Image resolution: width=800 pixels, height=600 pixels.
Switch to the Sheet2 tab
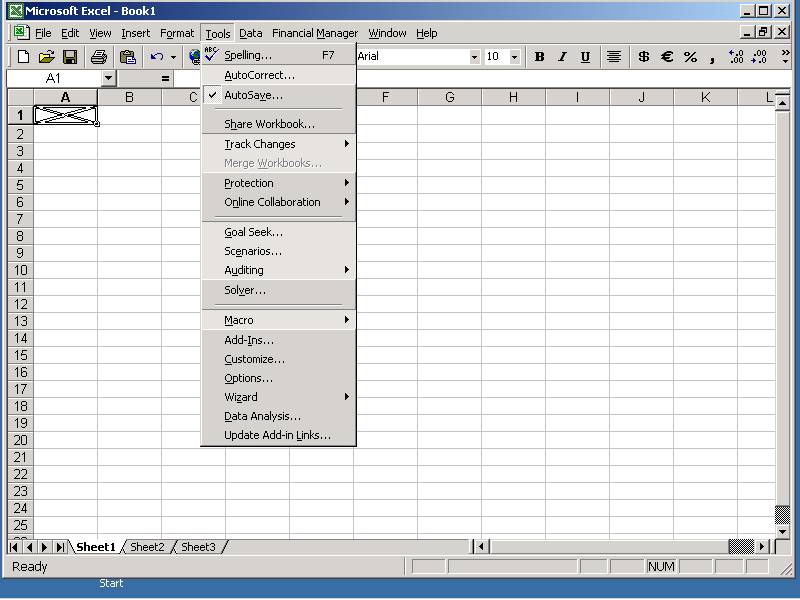click(x=147, y=547)
